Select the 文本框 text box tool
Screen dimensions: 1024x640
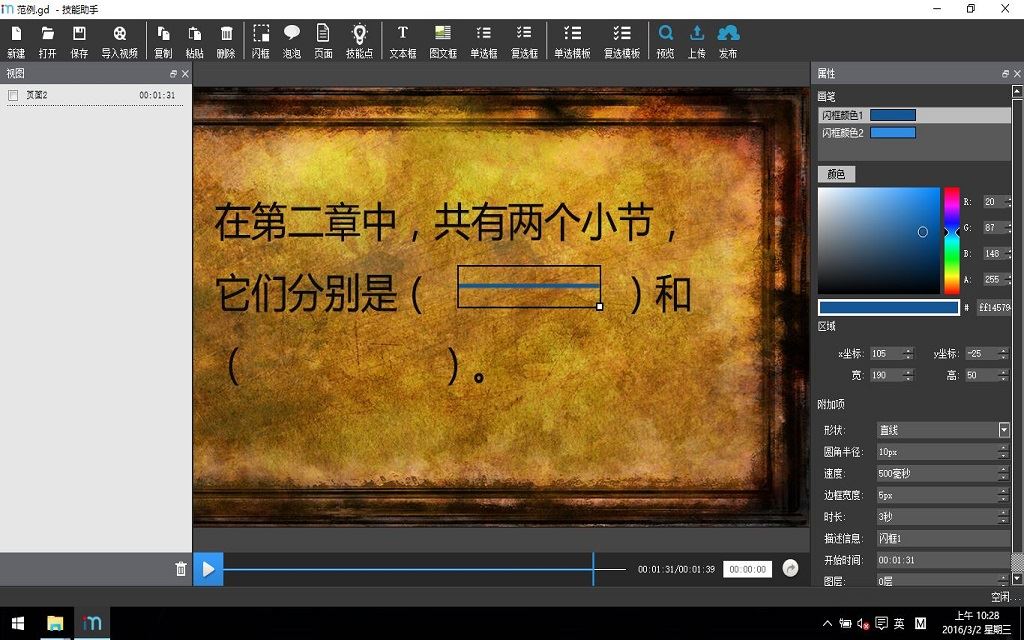point(403,41)
